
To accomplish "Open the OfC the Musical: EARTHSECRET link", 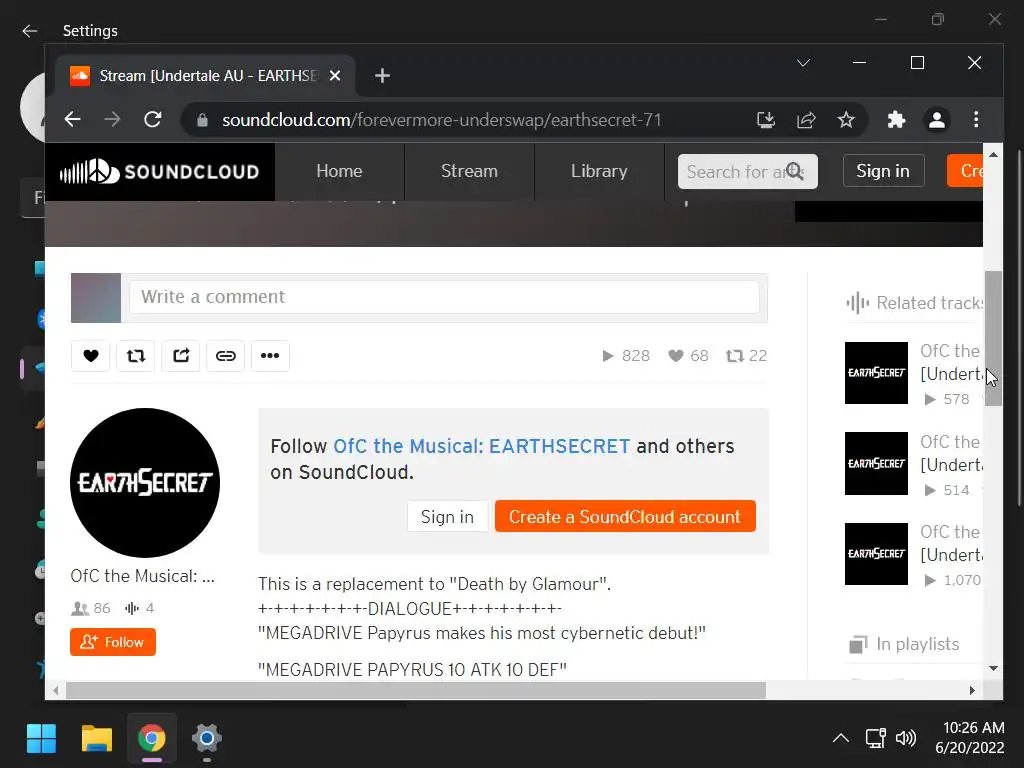I will 482,446.
